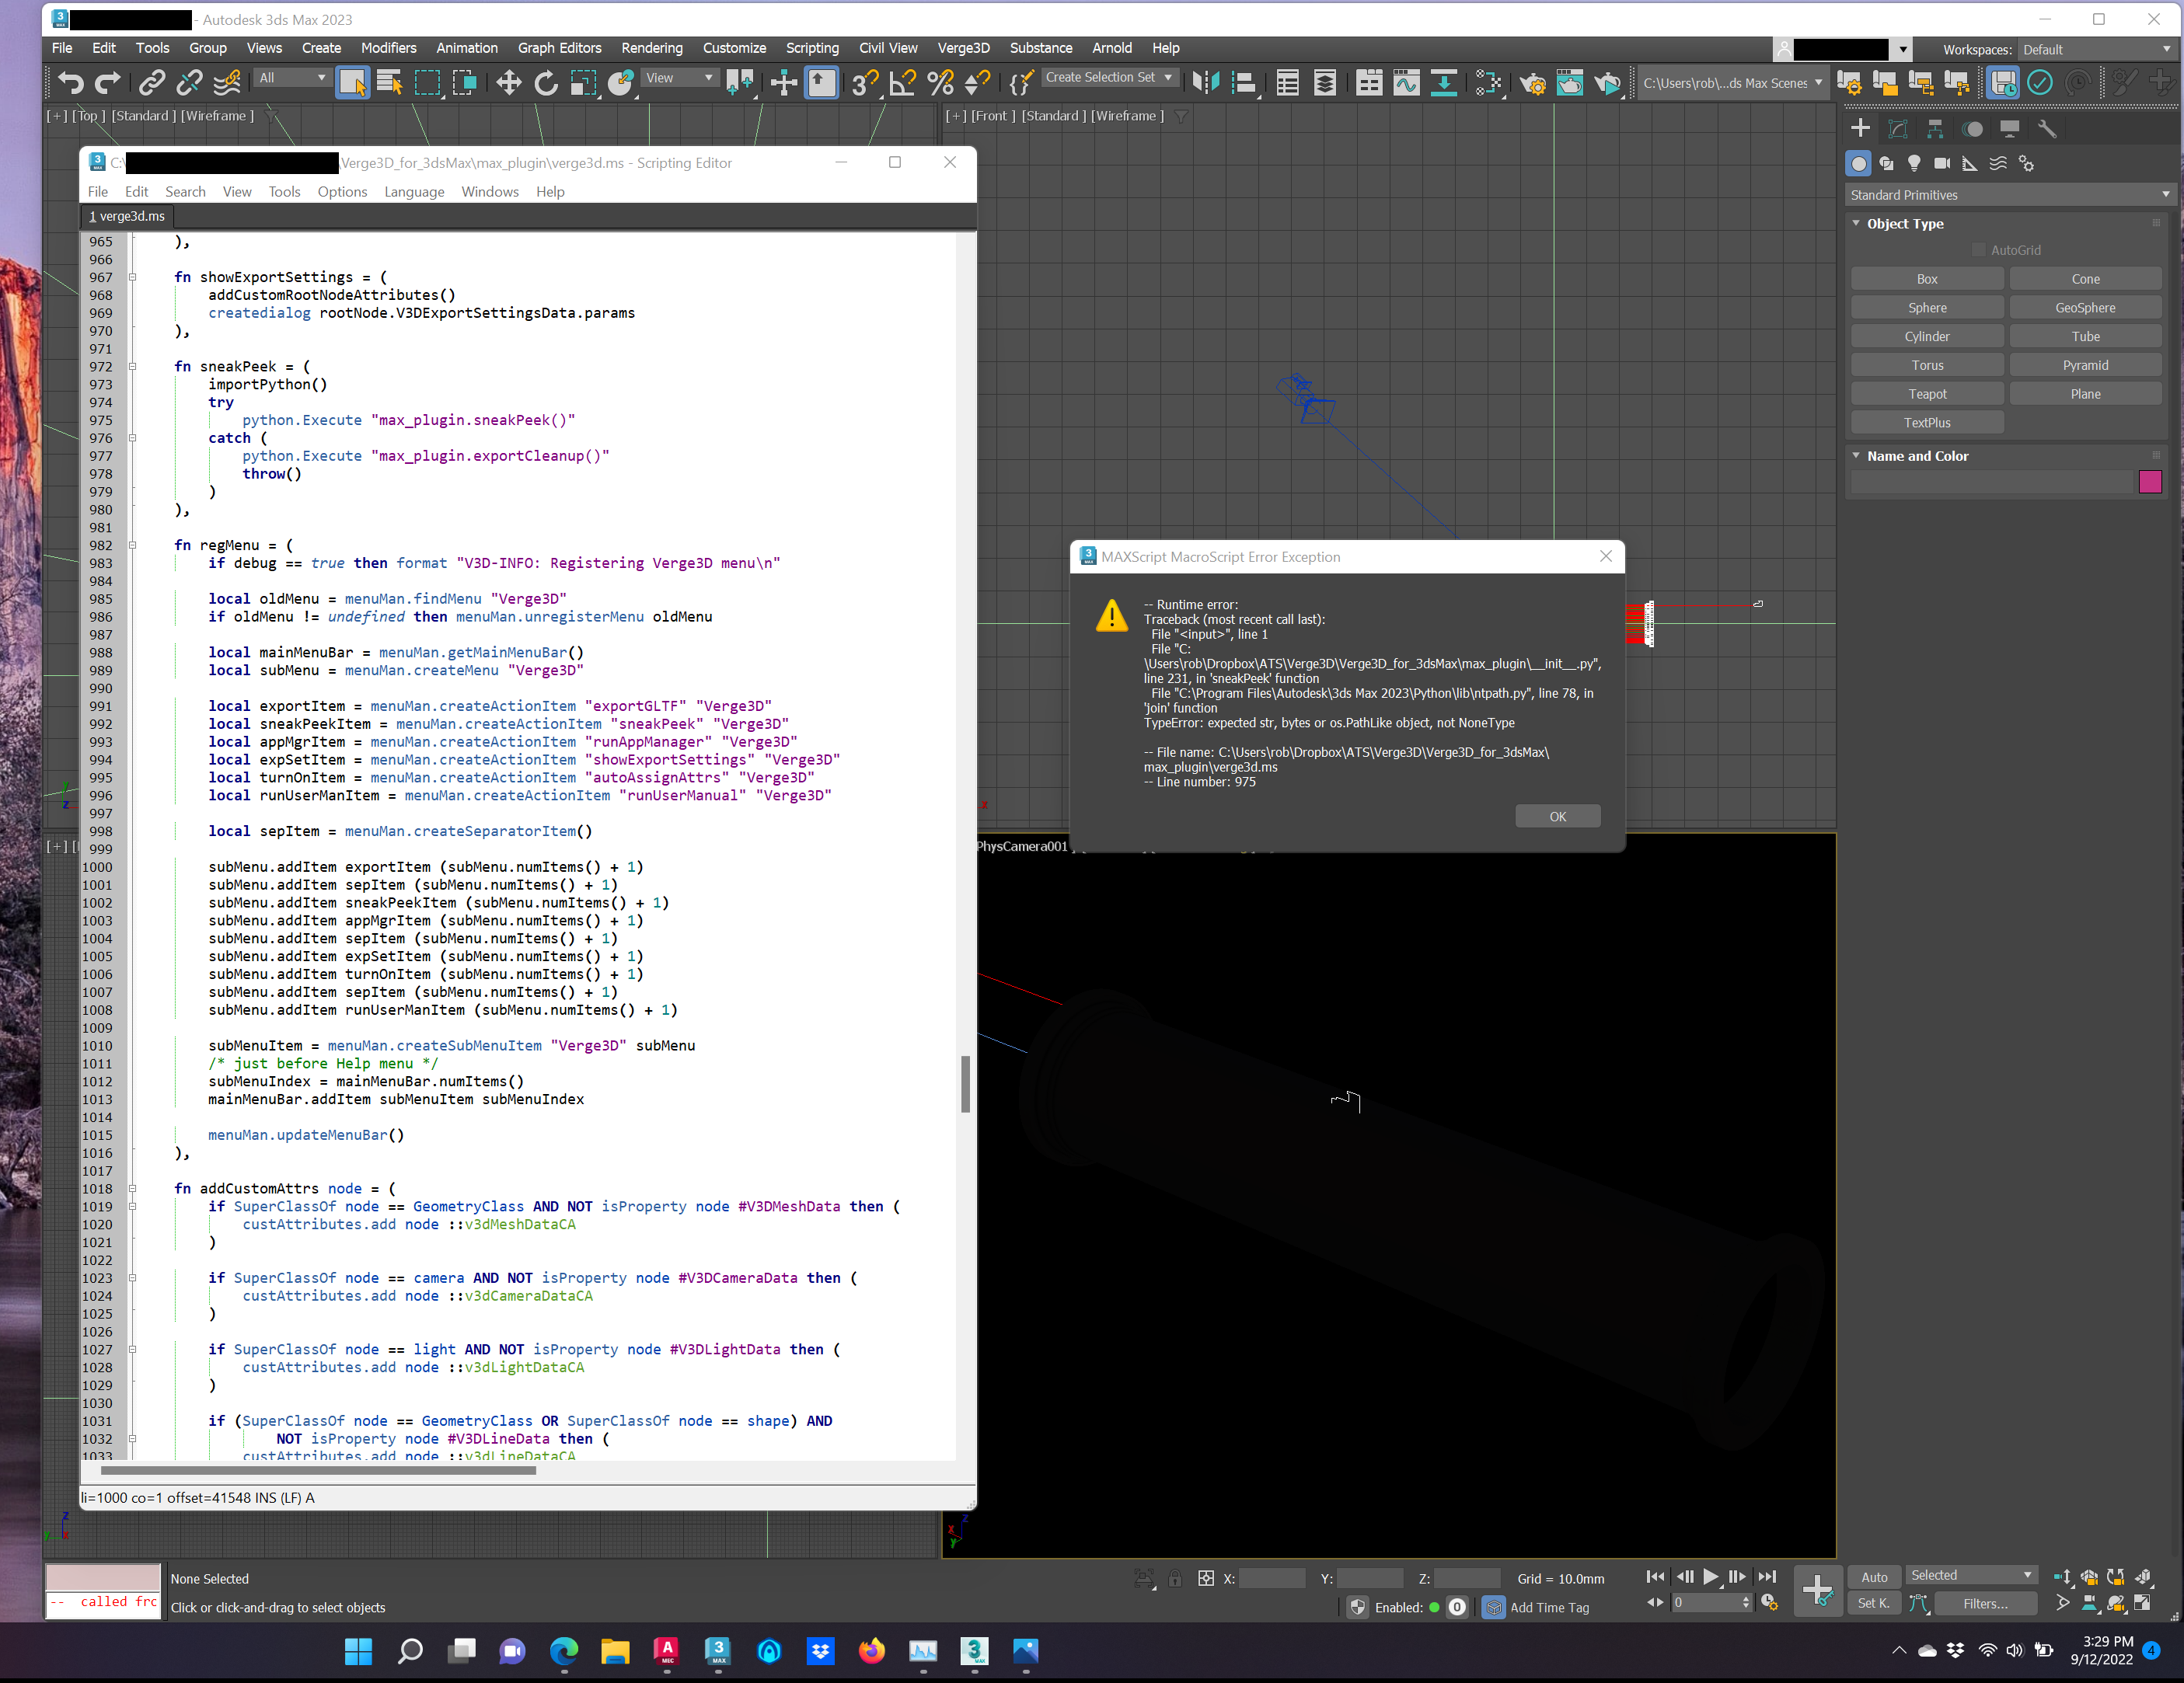Screen dimensions: 2184x1683
Task: Open the Mirror tool
Action: [x=1206, y=83]
